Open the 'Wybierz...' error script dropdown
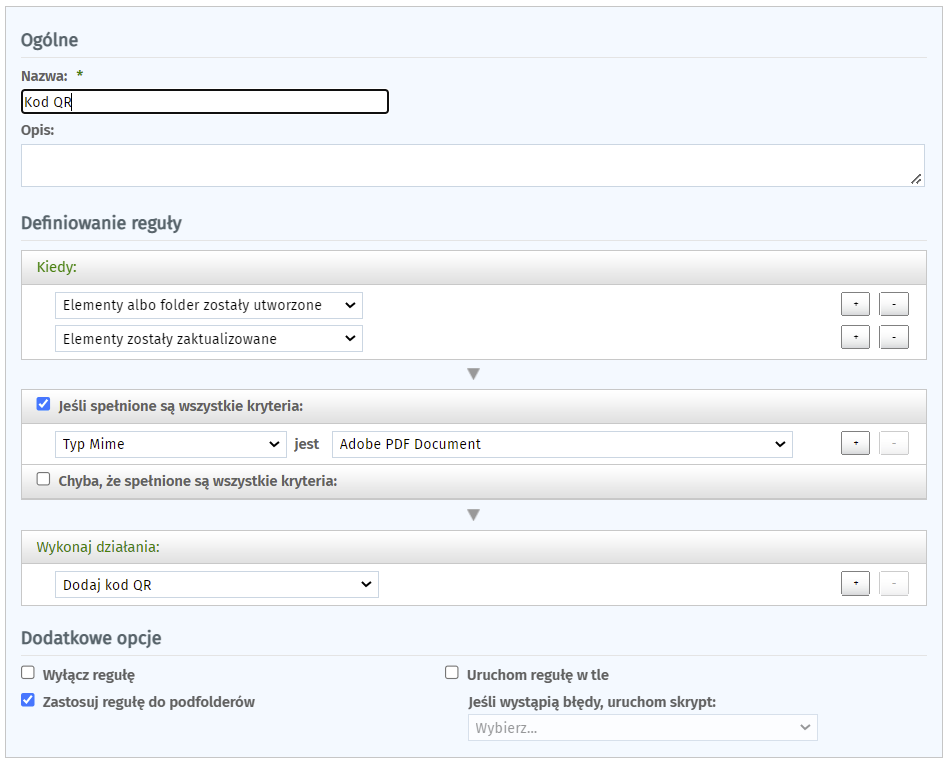This screenshot has height=763, width=949. click(642, 728)
